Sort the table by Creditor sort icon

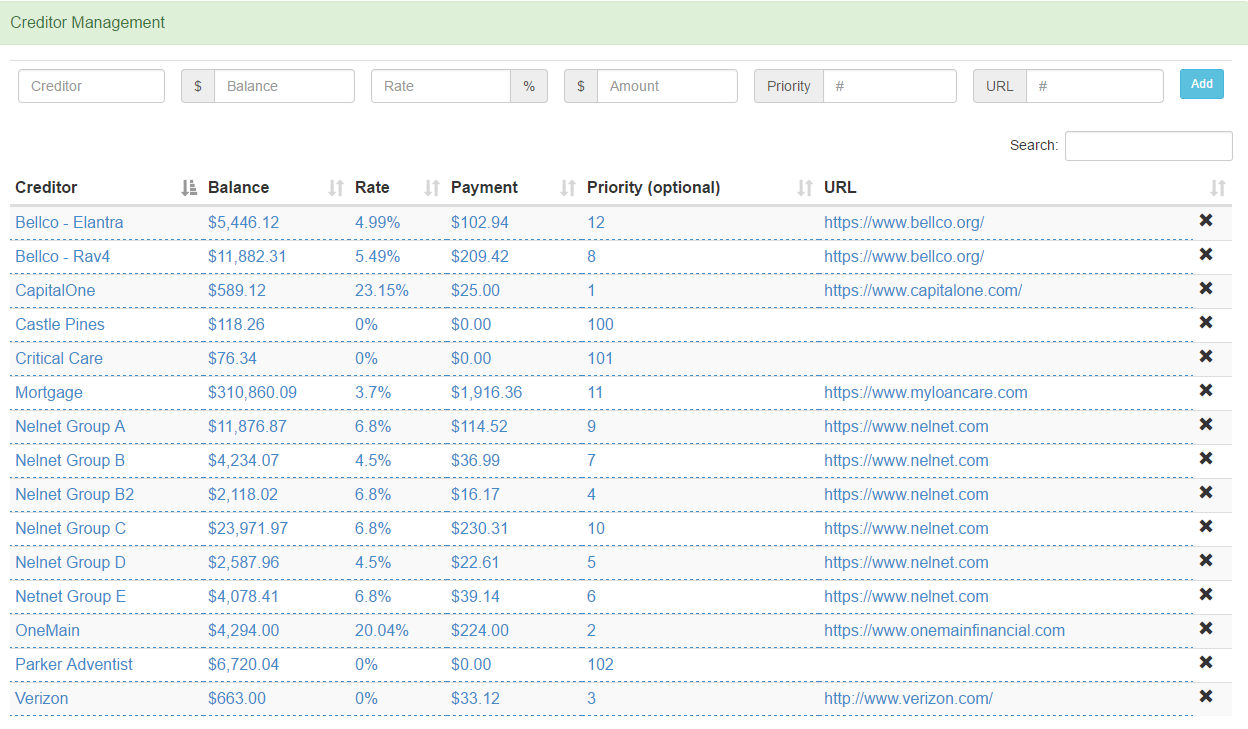(x=189, y=188)
